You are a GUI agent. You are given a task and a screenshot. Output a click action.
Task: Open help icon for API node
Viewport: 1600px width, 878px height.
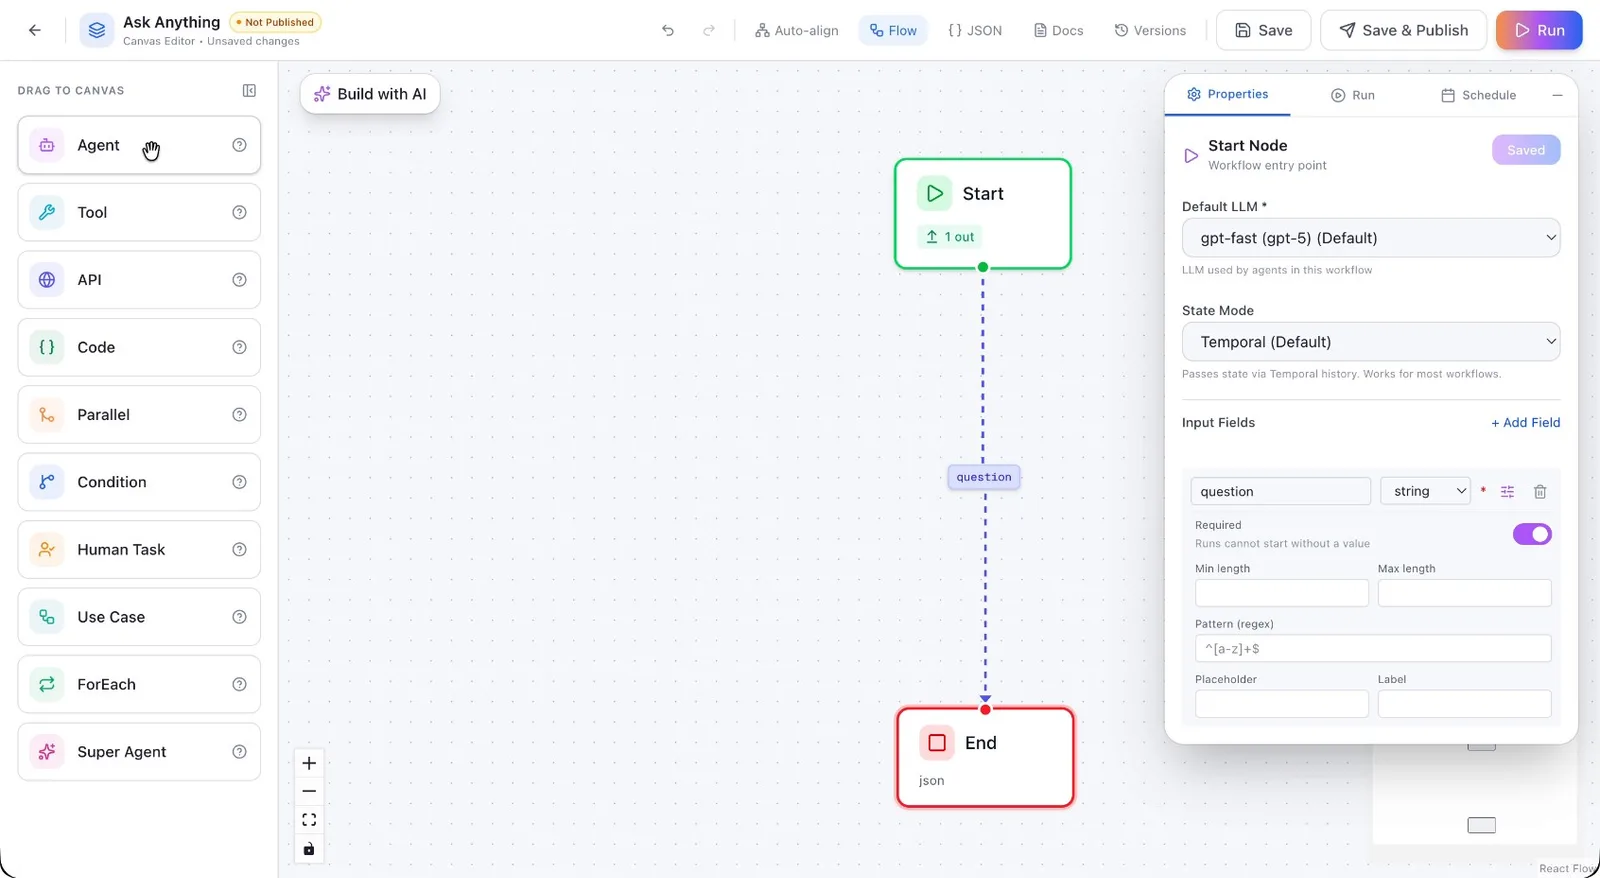[239, 280]
